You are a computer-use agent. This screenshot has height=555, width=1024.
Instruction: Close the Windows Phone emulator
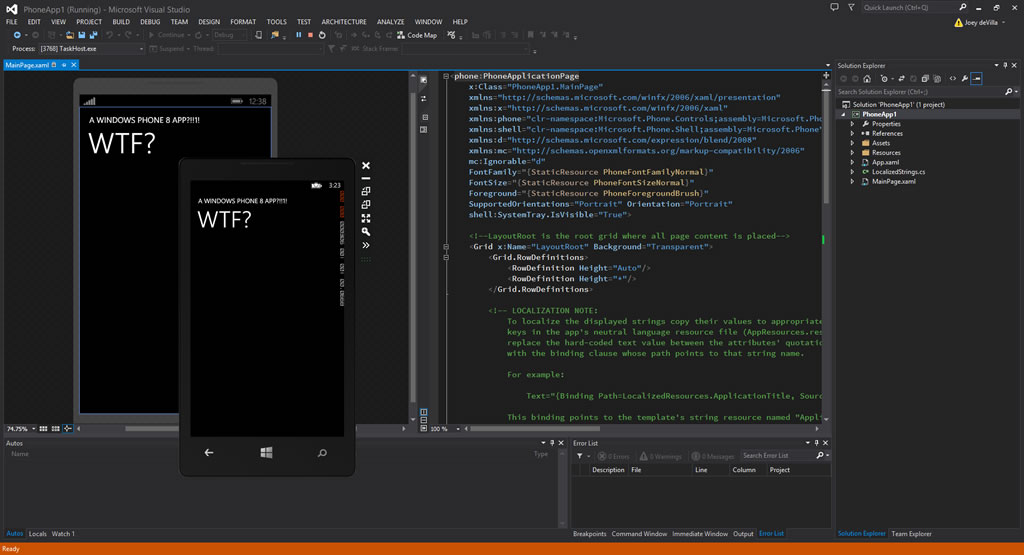[x=366, y=166]
